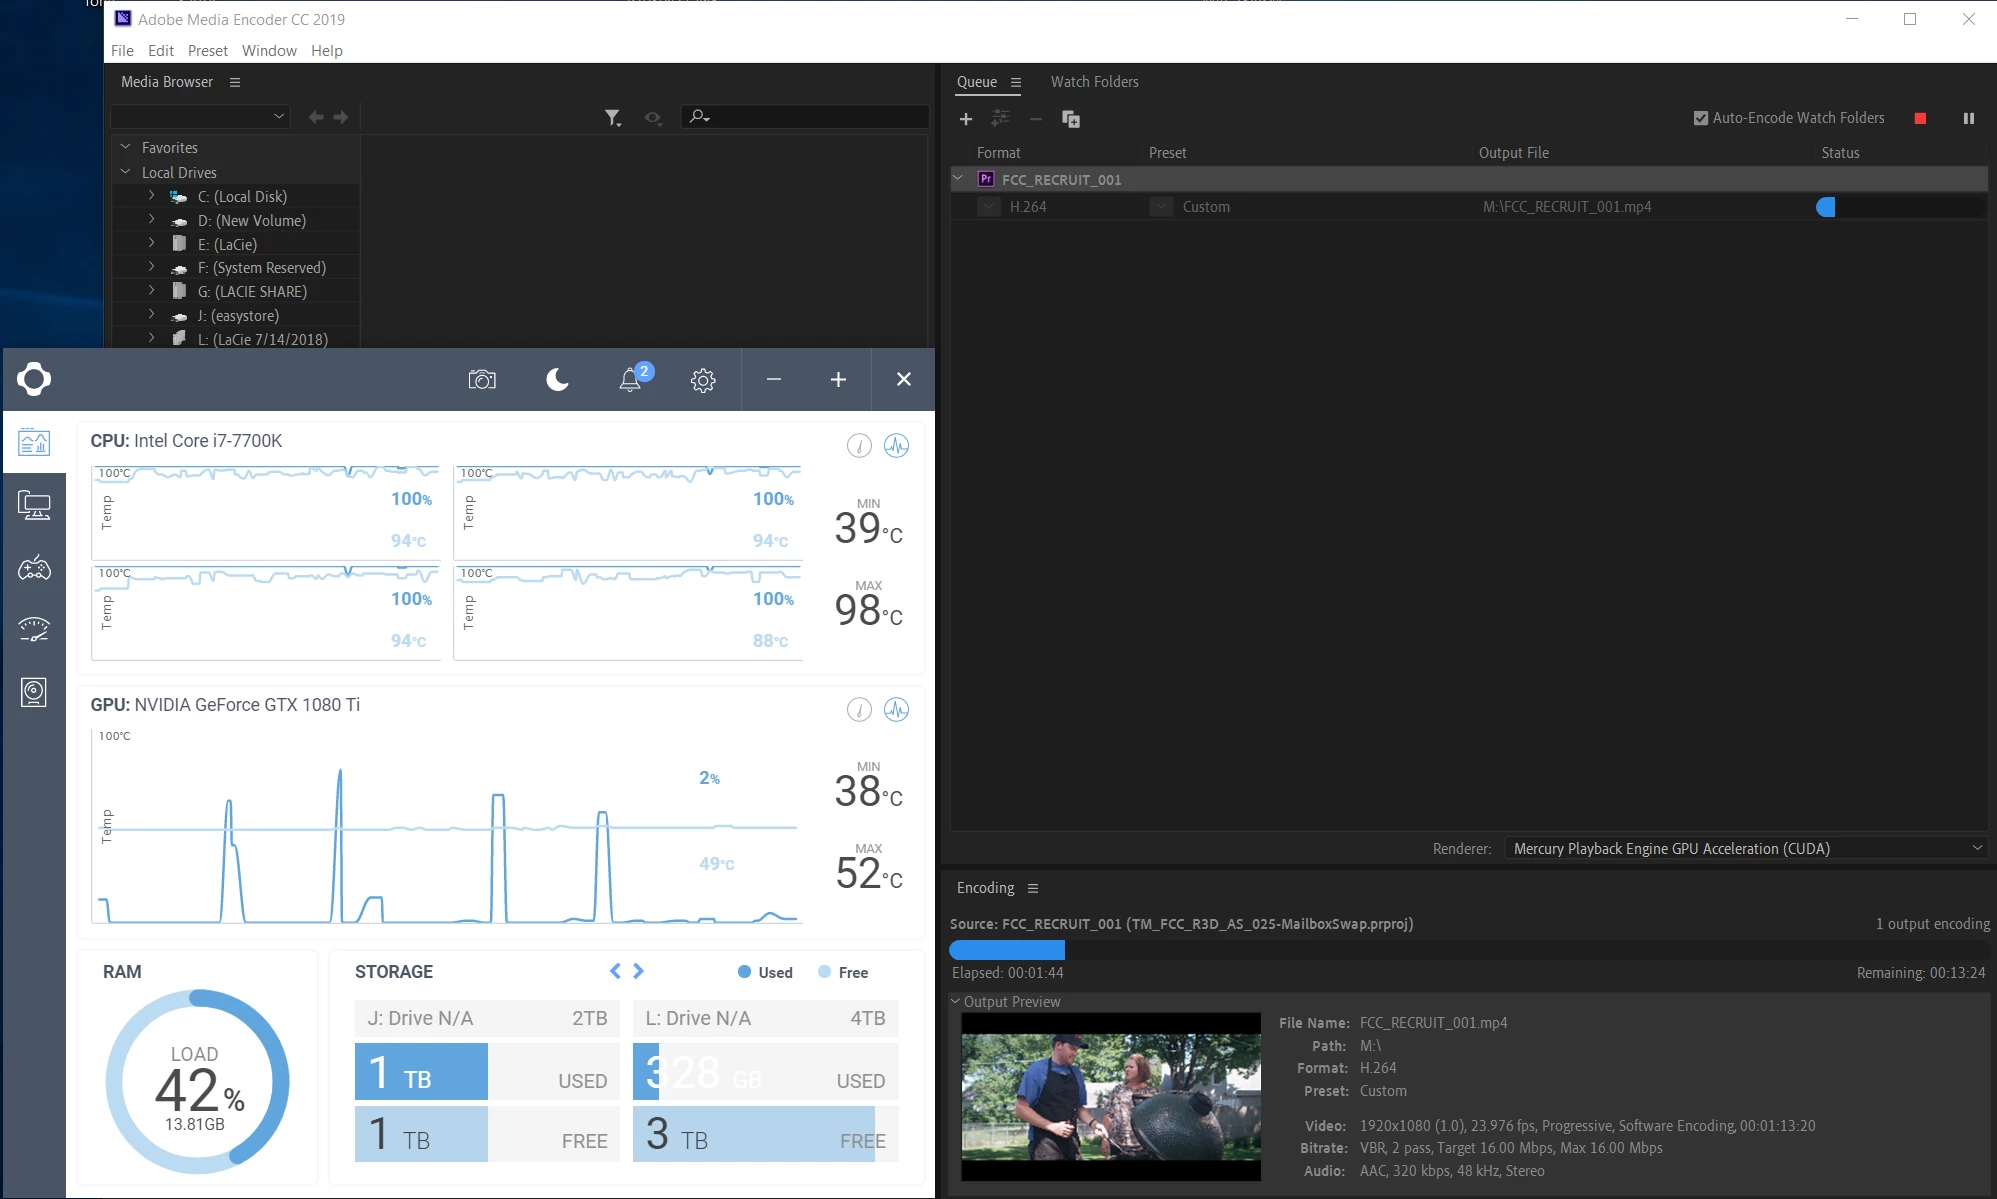Expand the C: (Local Disk) drive
1997x1199 pixels.
(x=152, y=196)
